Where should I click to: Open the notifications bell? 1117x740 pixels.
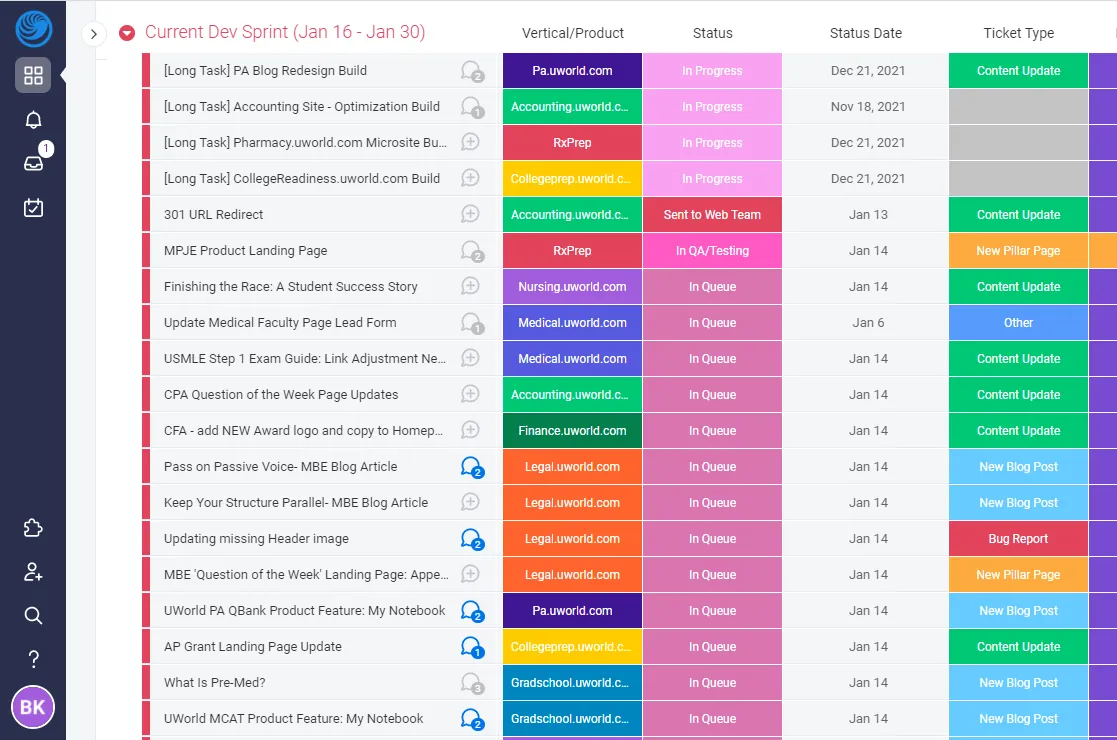33,120
